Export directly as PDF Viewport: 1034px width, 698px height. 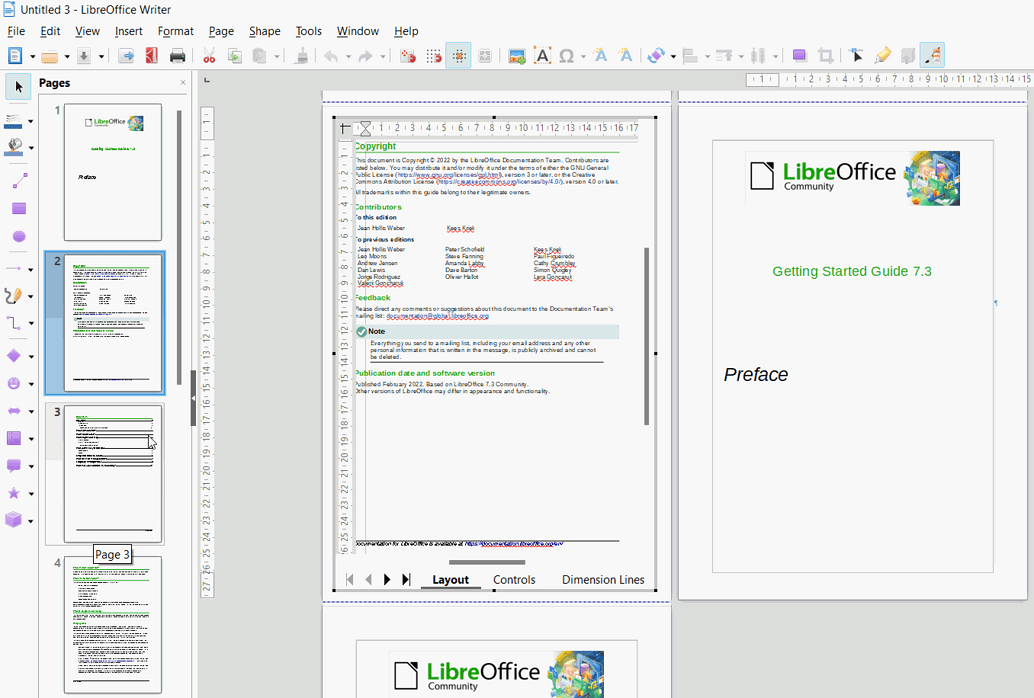point(152,56)
